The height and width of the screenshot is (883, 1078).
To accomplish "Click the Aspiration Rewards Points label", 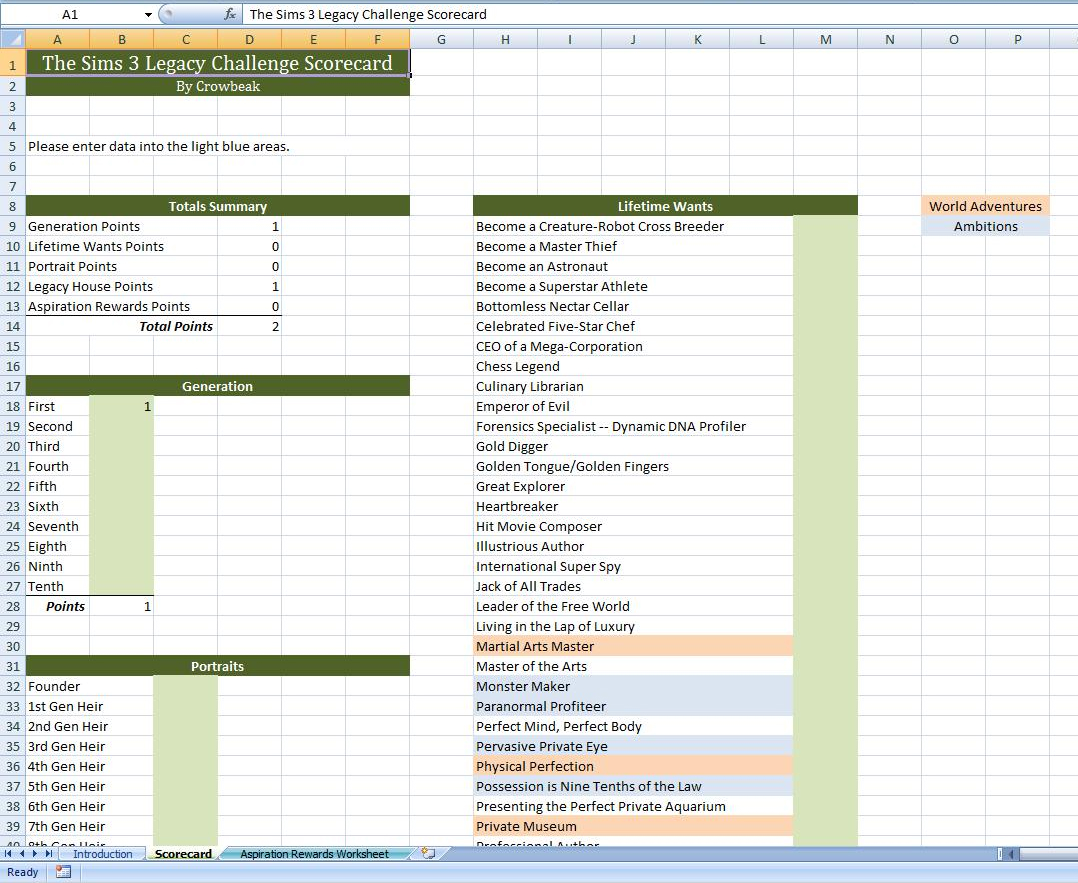I will (x=109, y=306).
